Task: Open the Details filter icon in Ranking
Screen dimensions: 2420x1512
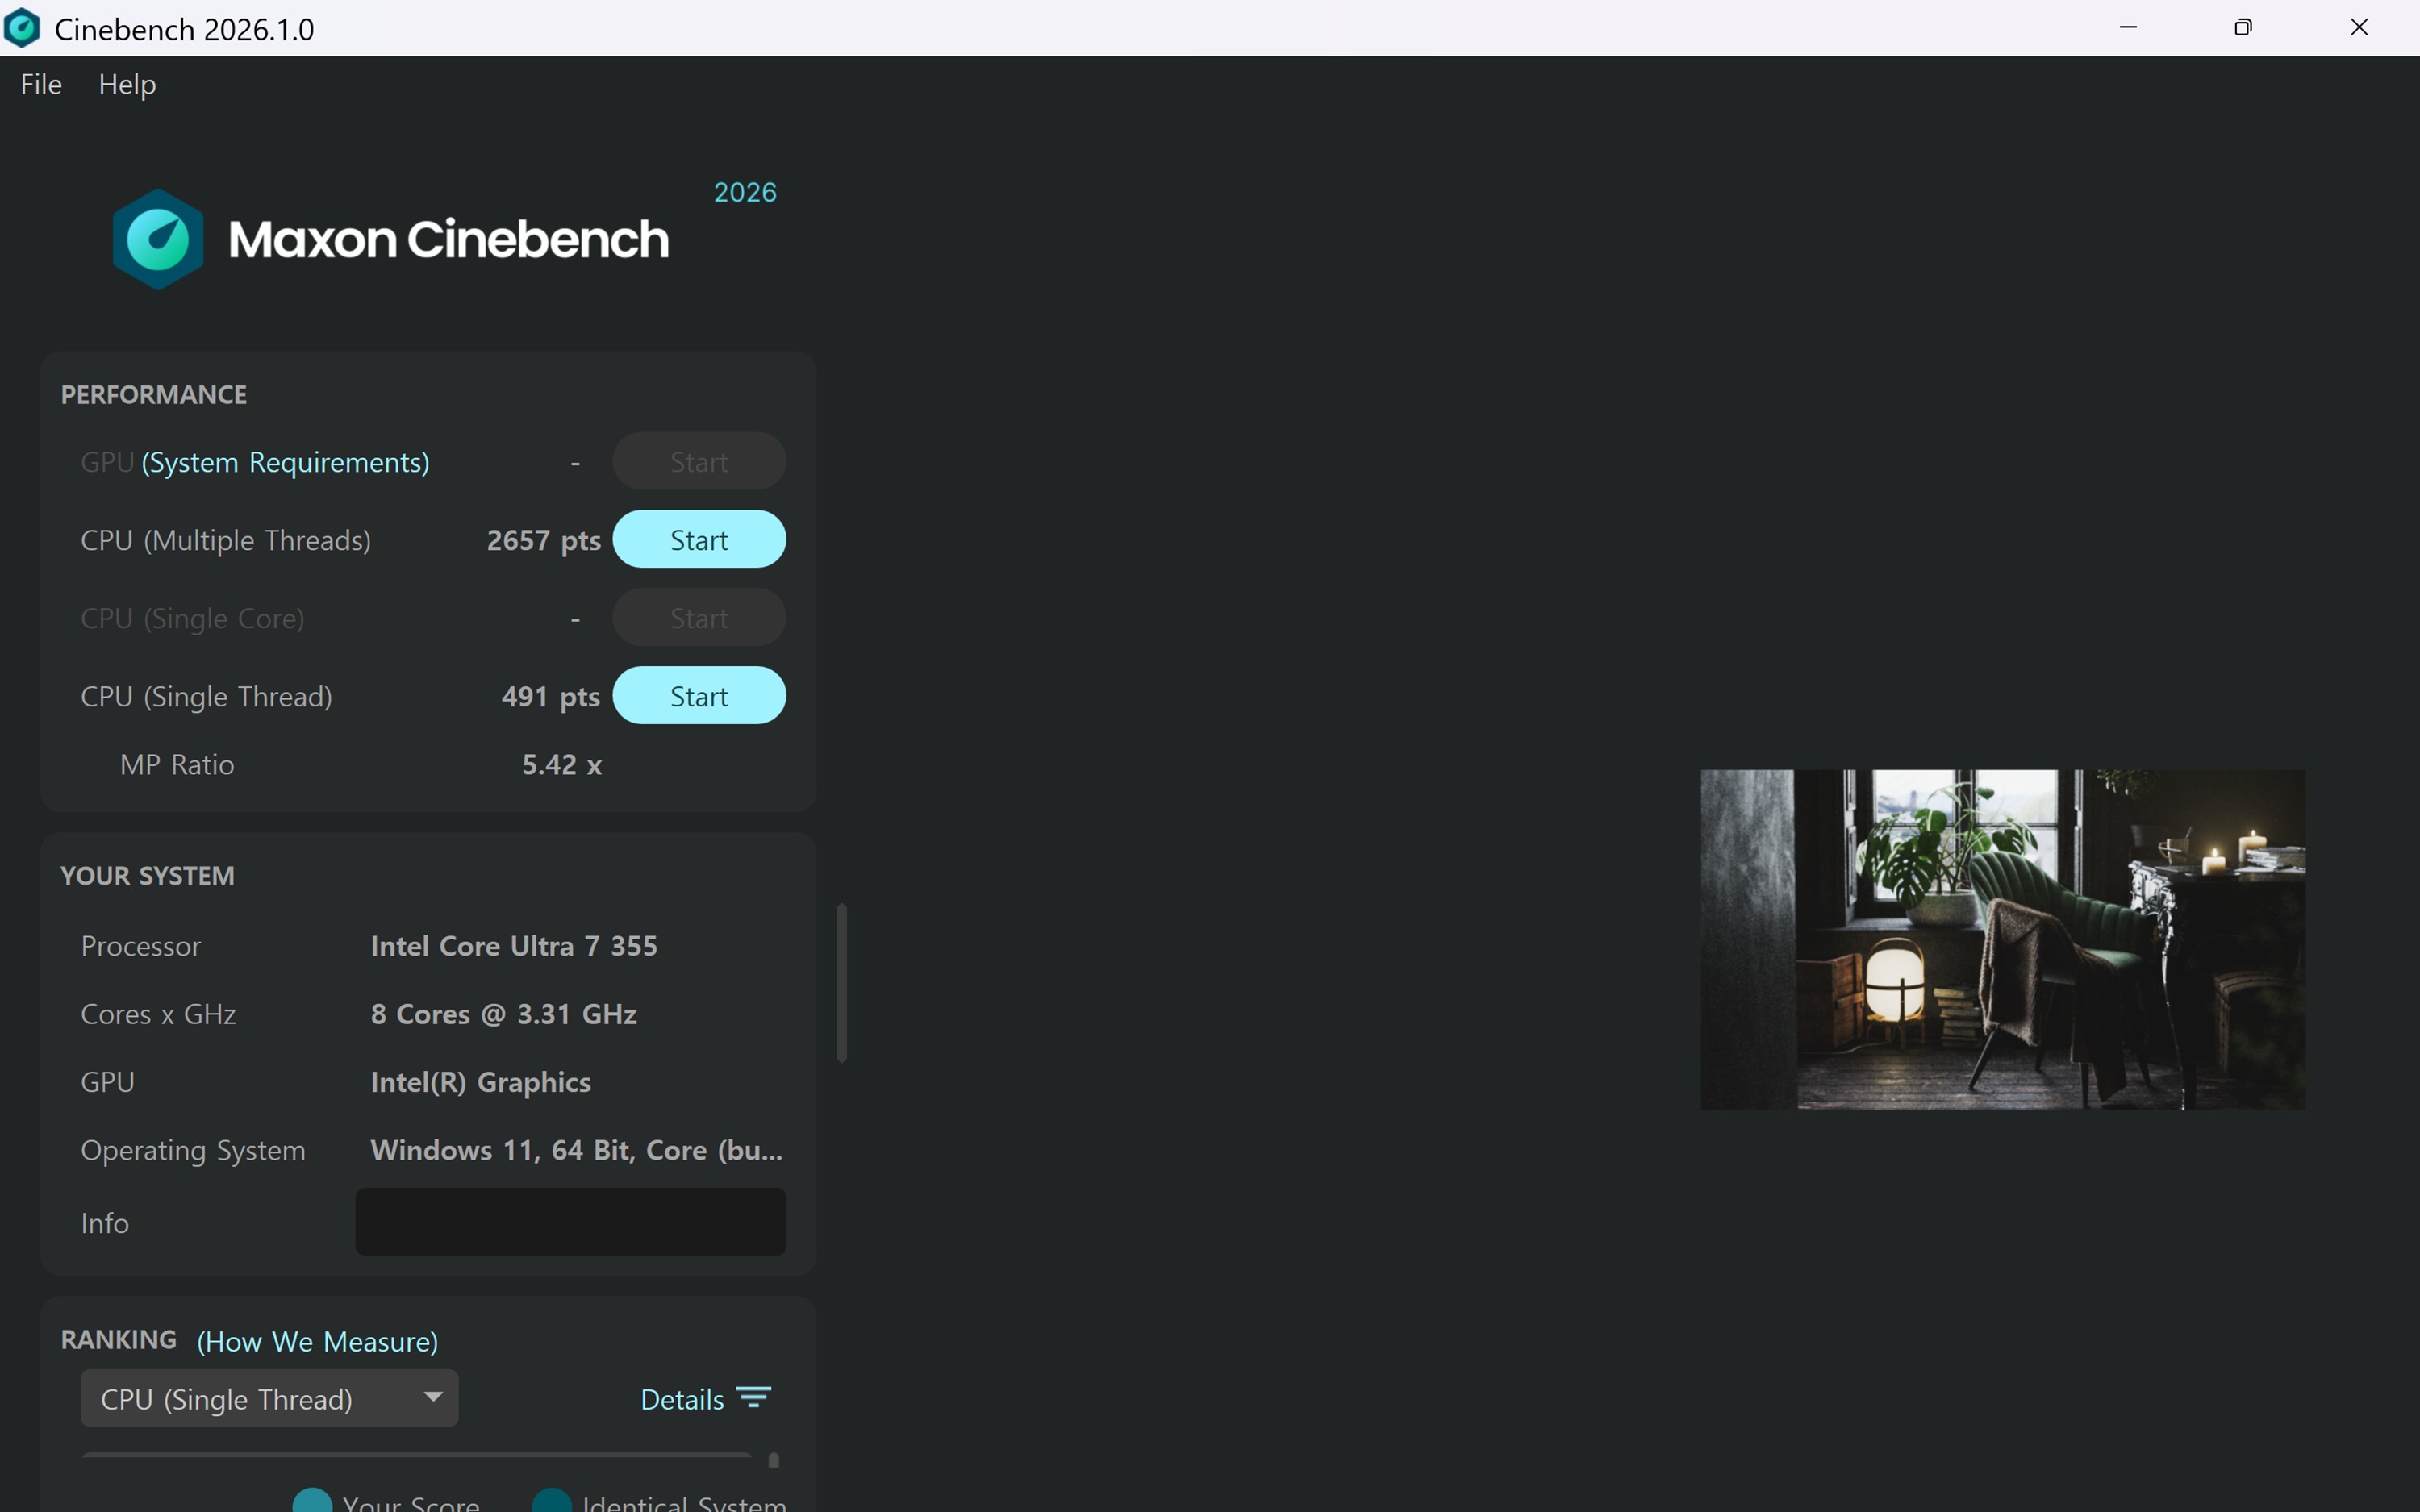Action: pyautogui.click(x=753, y=1397)
